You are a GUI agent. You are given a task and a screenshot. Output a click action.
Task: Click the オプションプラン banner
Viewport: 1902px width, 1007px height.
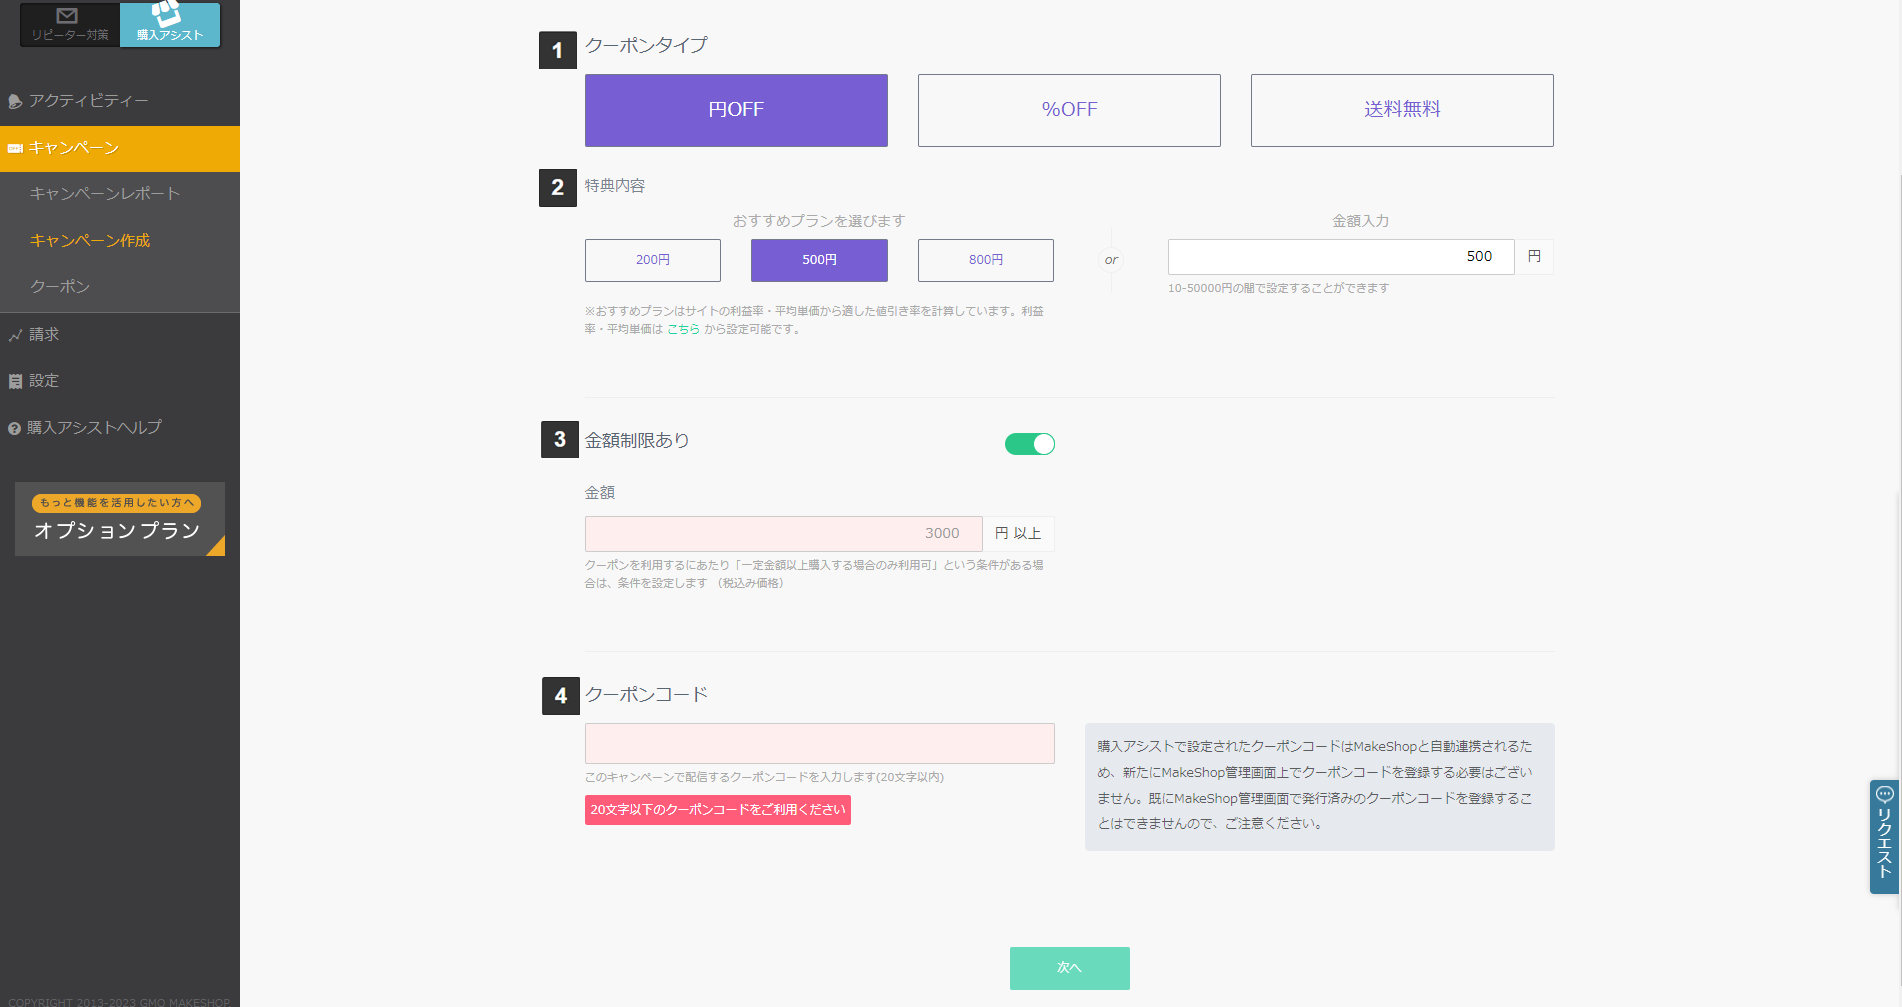coord(120,519)
